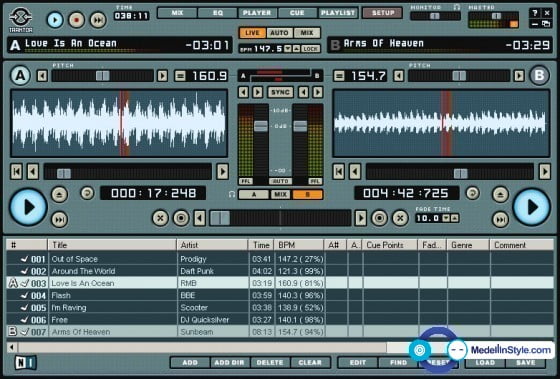Click the FIND button
This screenshot has height=379, width=560.
[x=399, y=363]
